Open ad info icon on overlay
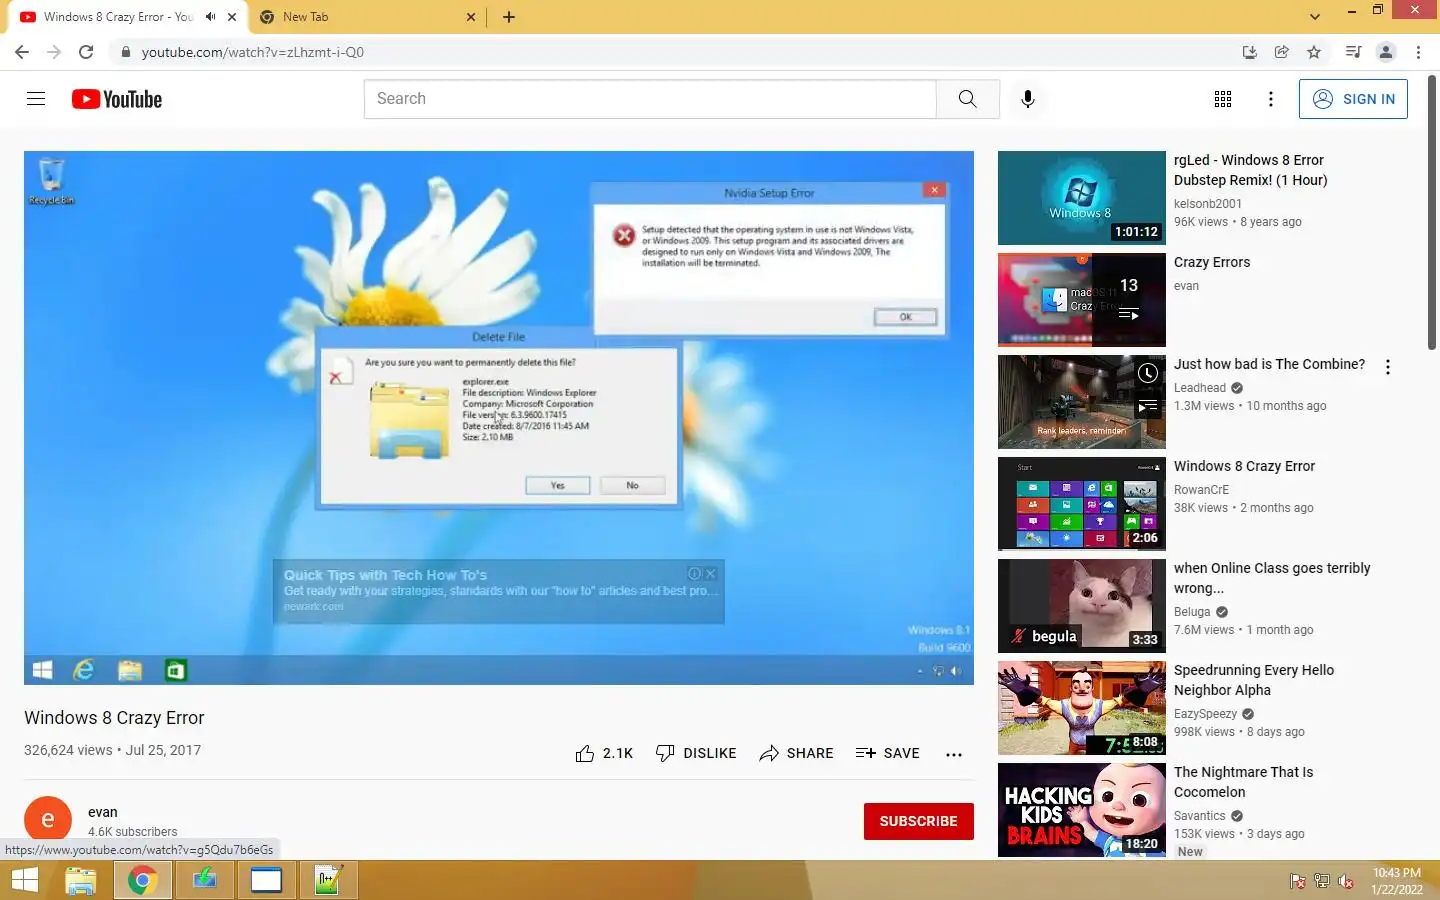Viewport: 1440px width, 900px height. coord(695,574)
